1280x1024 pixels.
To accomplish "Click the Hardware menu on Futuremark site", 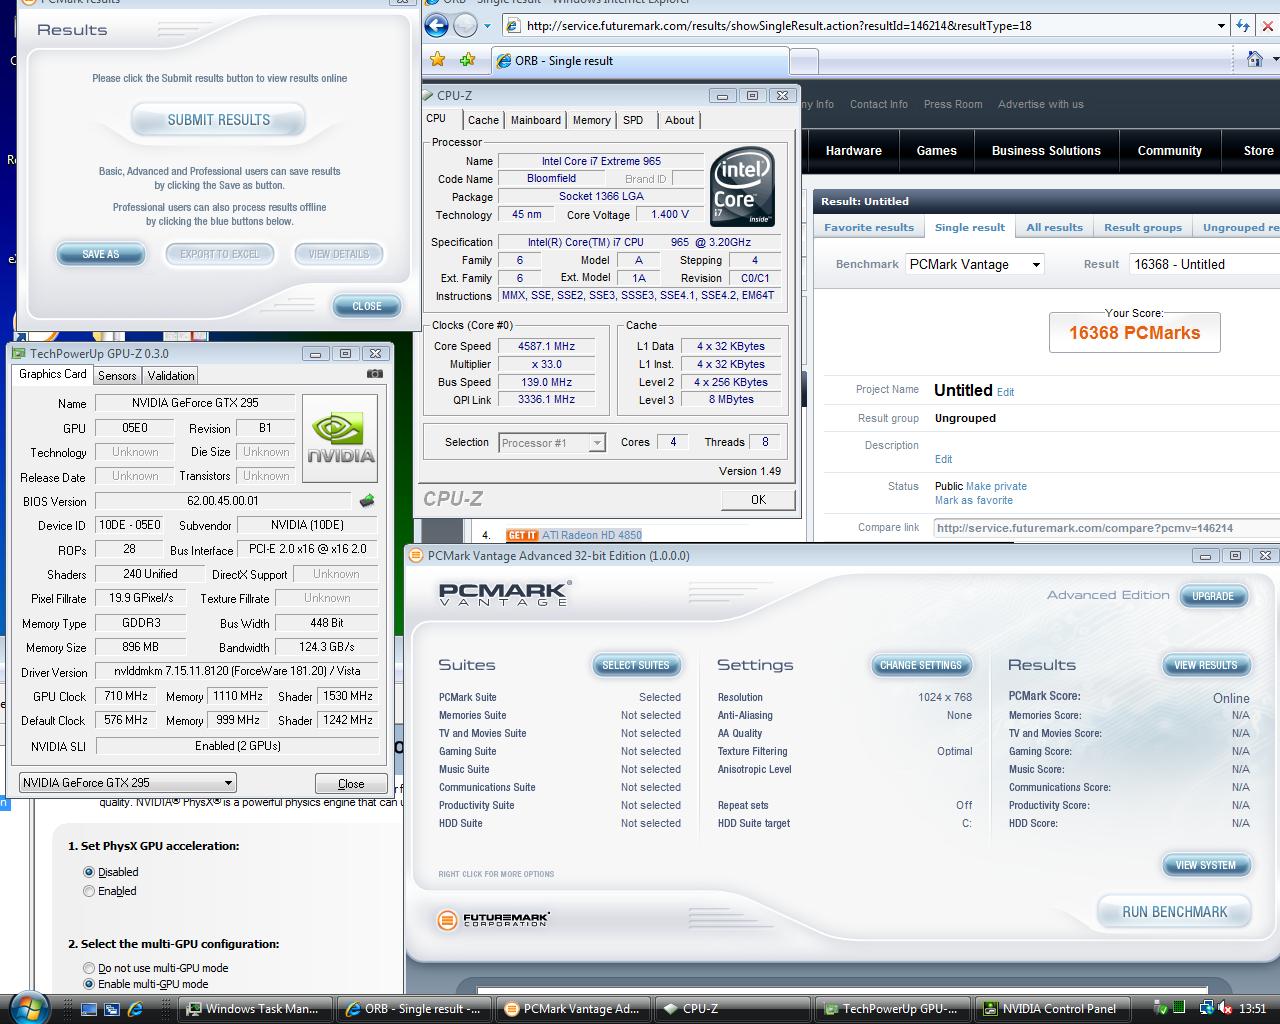I will 854,151.
